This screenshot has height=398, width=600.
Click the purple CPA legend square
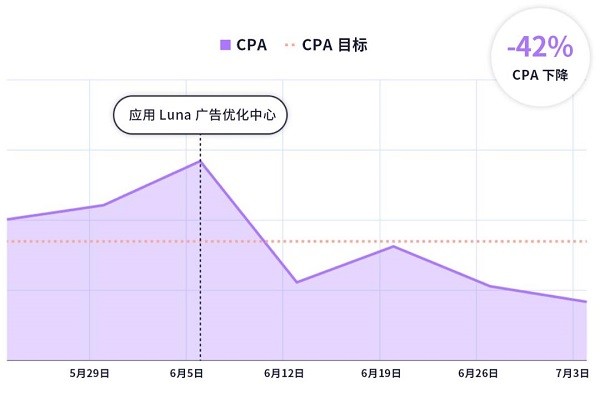click(x=225, y=45)
